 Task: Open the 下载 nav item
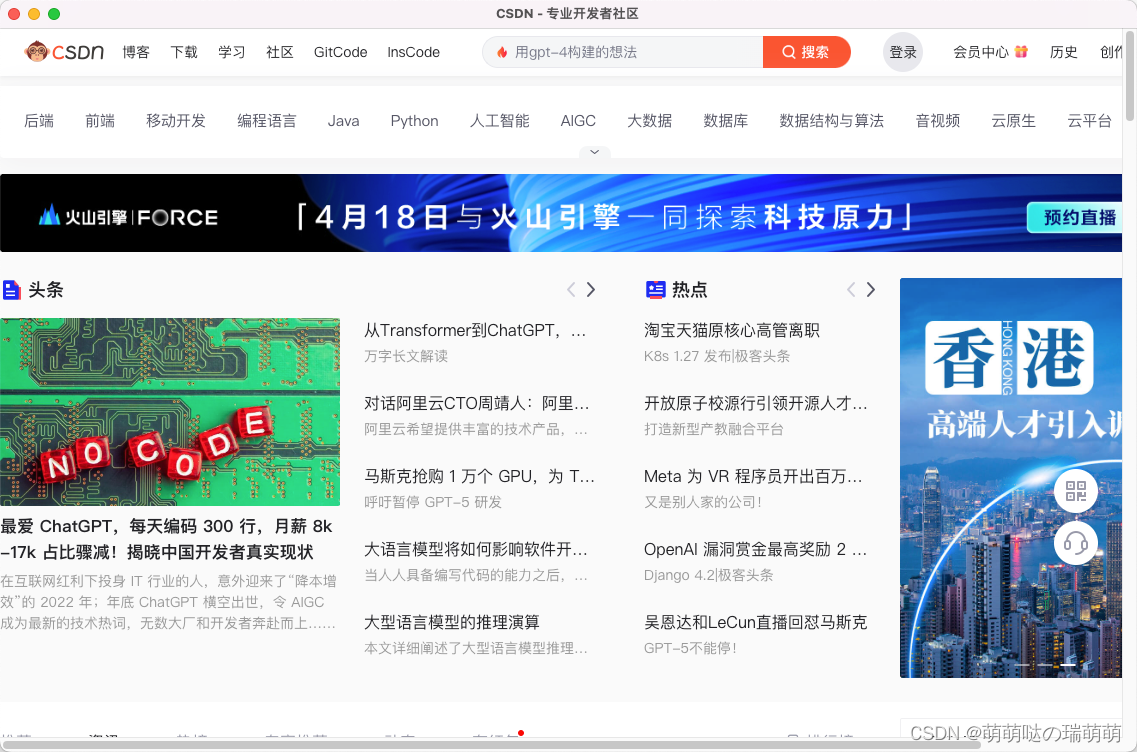183,52
